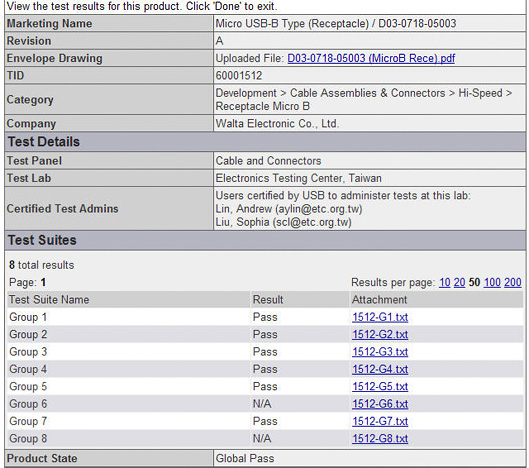Open attachment 1512-G6.txt
529x468 pixels.
[380, 404]
